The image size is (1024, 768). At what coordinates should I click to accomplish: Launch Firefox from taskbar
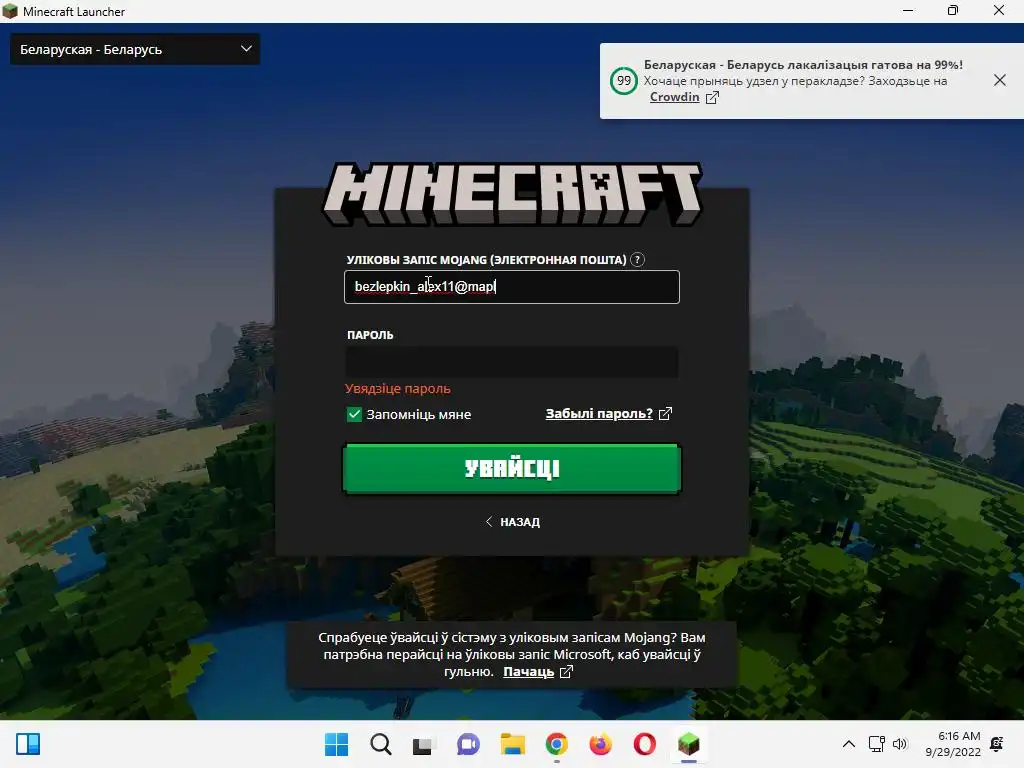coord(600,744)
